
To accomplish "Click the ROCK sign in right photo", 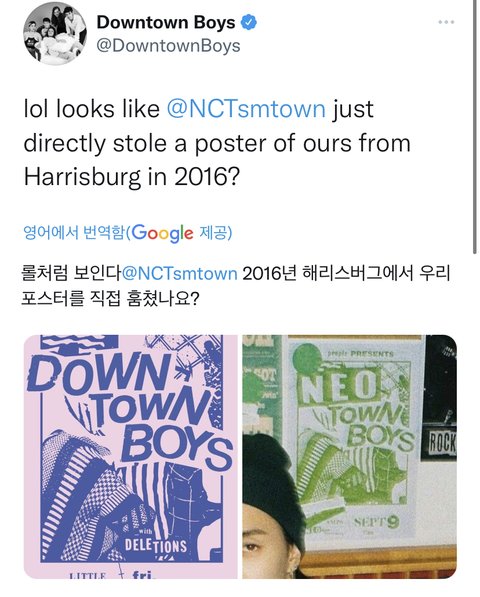I will 442,444.
